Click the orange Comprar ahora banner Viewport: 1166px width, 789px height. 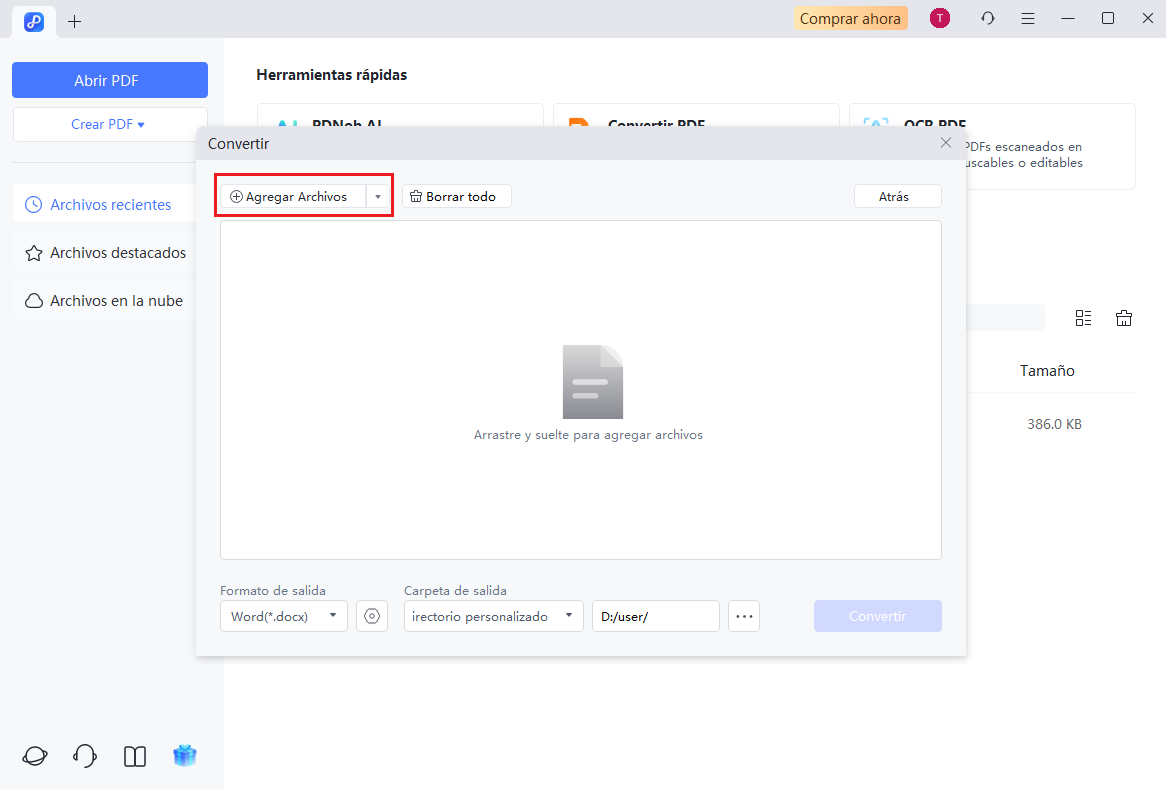pos(850,17)
